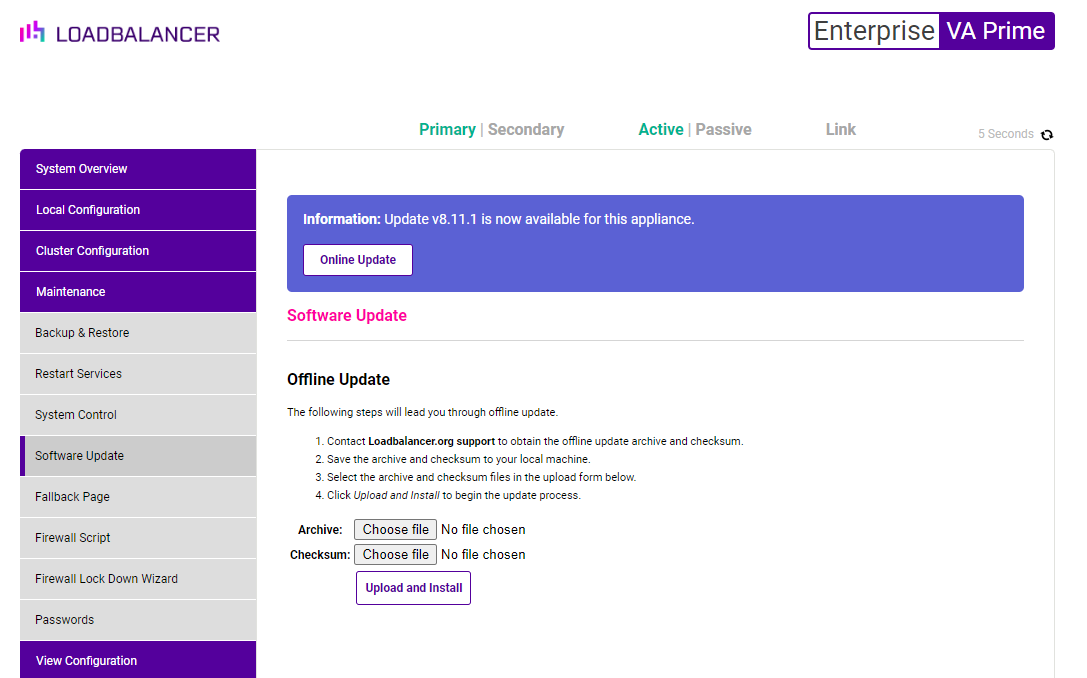The height and width of the screenshot is (678, 1087).
Task: Select Software Update in the sidebar
Action: click(138, 456)
